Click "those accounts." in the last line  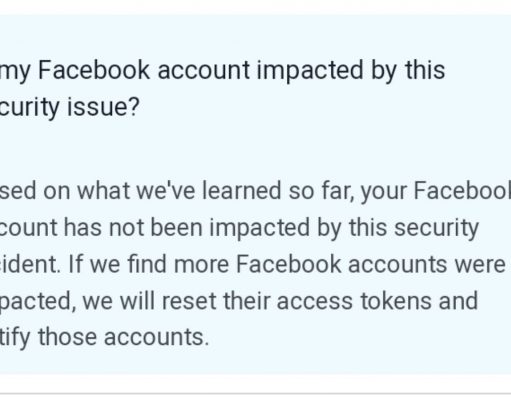click(x=124, y=337)
